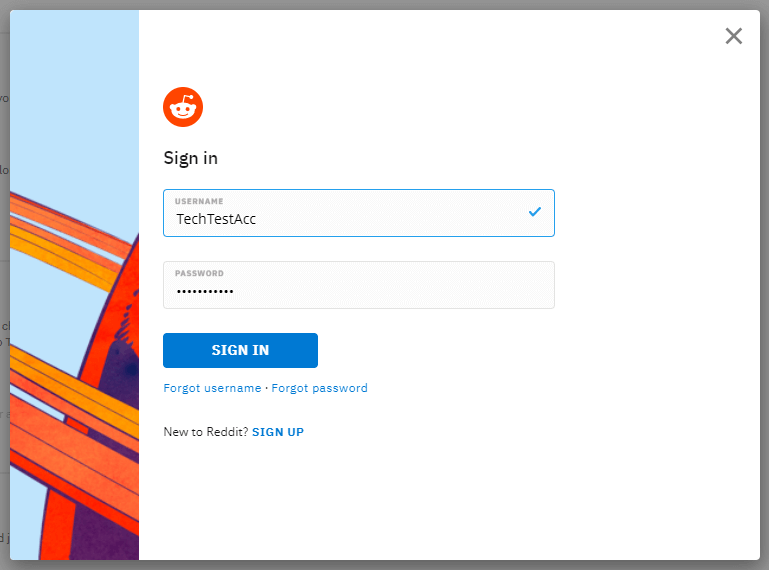Screen dimensions: 769x570
Task: Click the USERNAME field label
Action: pyautogui.click(x=199, y=201)
